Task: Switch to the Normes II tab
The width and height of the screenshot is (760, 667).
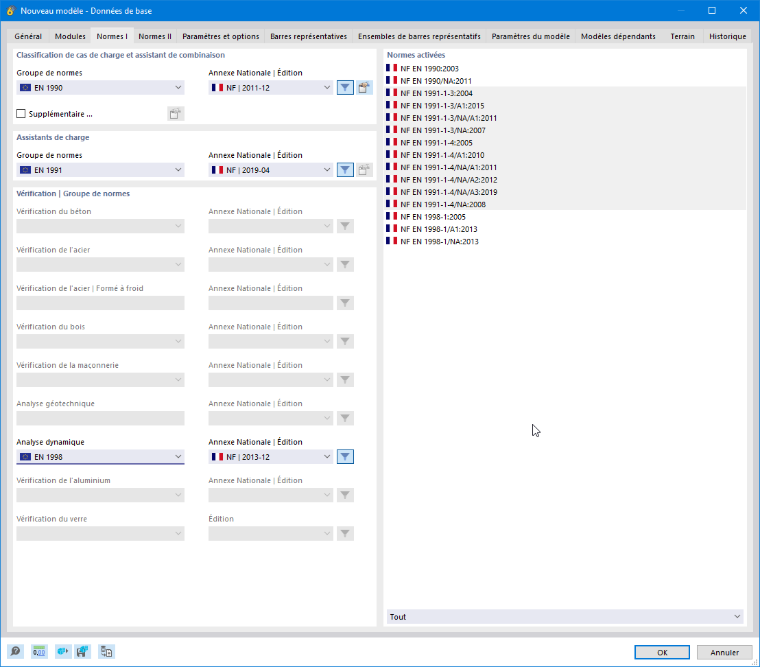Action: 155,36
